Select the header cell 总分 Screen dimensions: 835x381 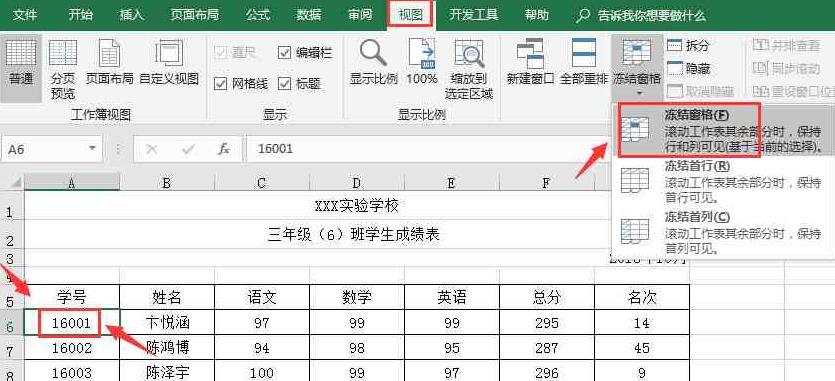click(x=546, y=297)
